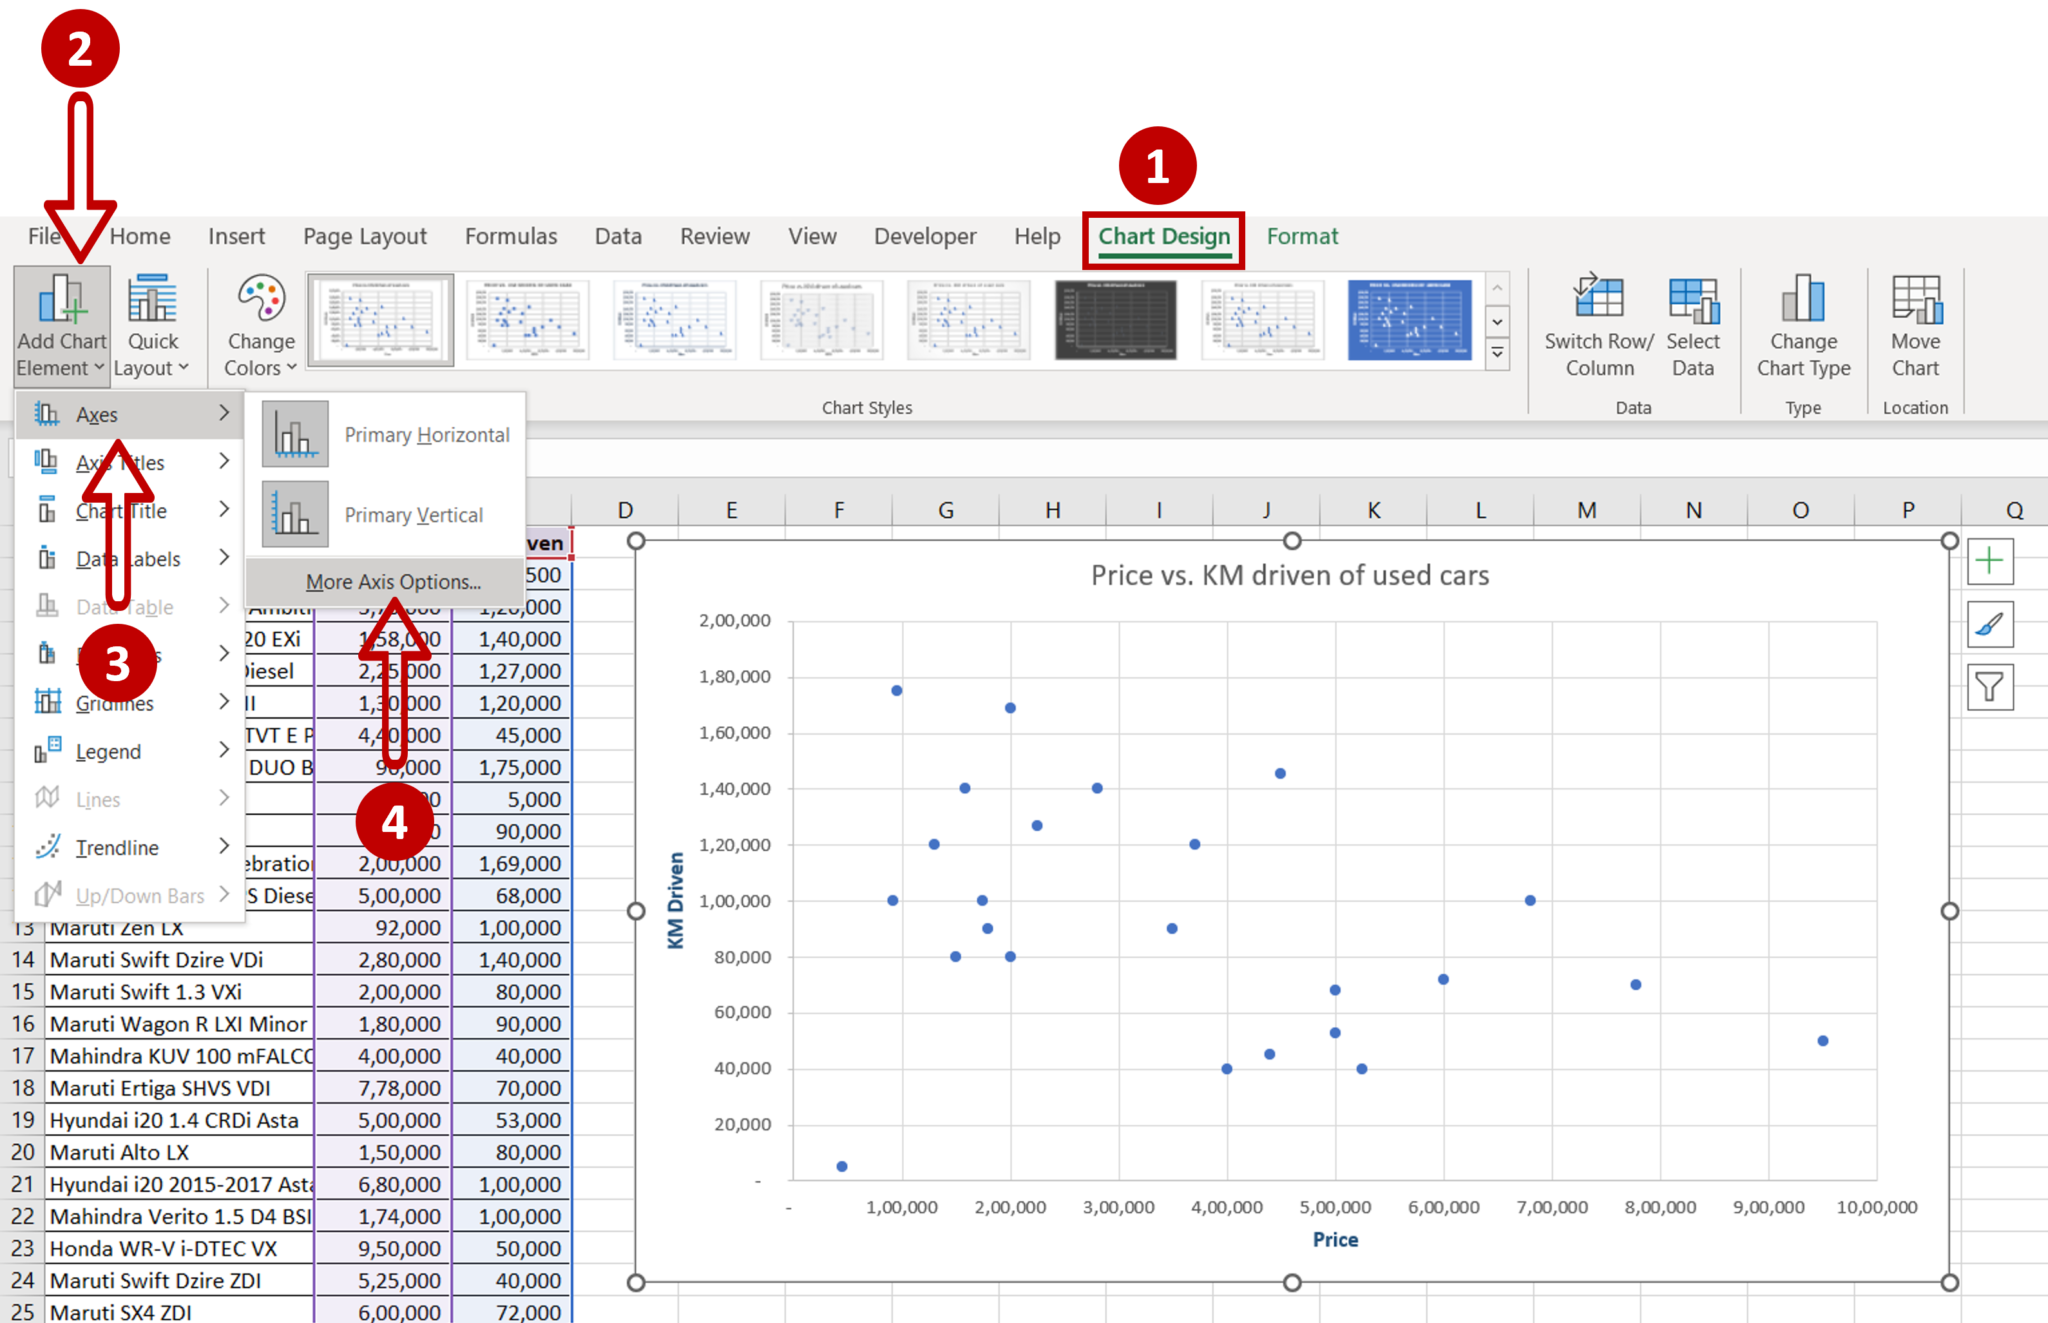Click the Chart Filters funnel icon beside the chart

click(1989, 687)
